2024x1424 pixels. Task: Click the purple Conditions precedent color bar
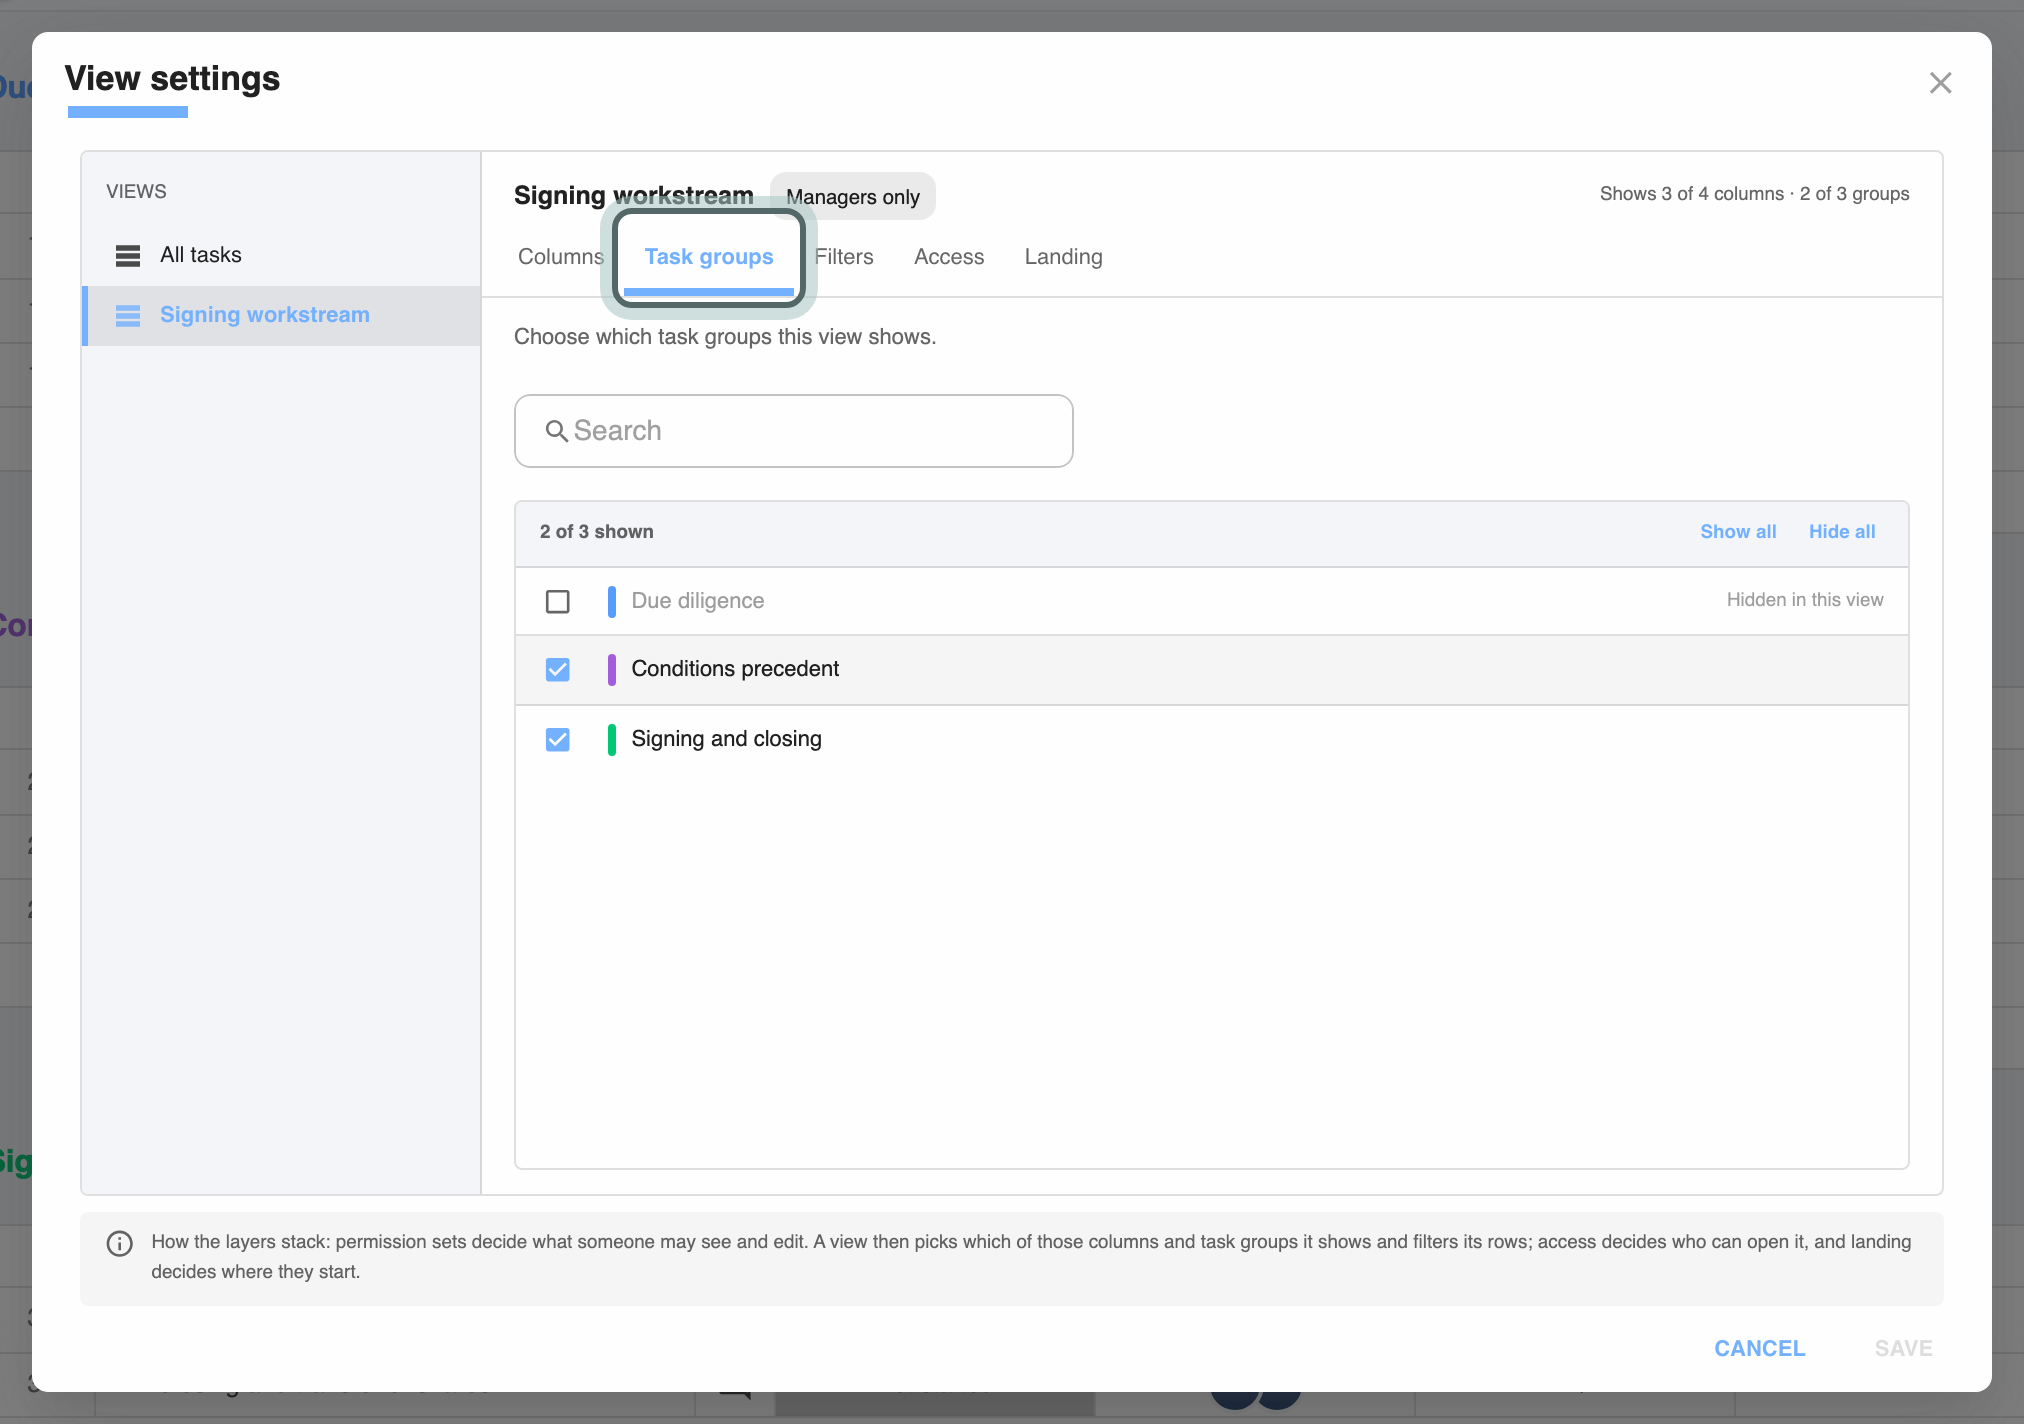[x=612, y=669]
